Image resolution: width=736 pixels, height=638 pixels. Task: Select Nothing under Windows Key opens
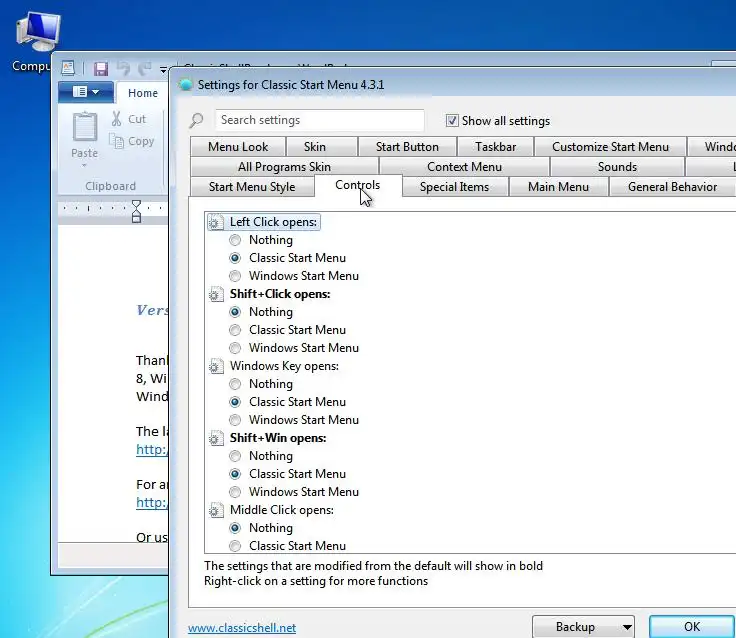235,384
